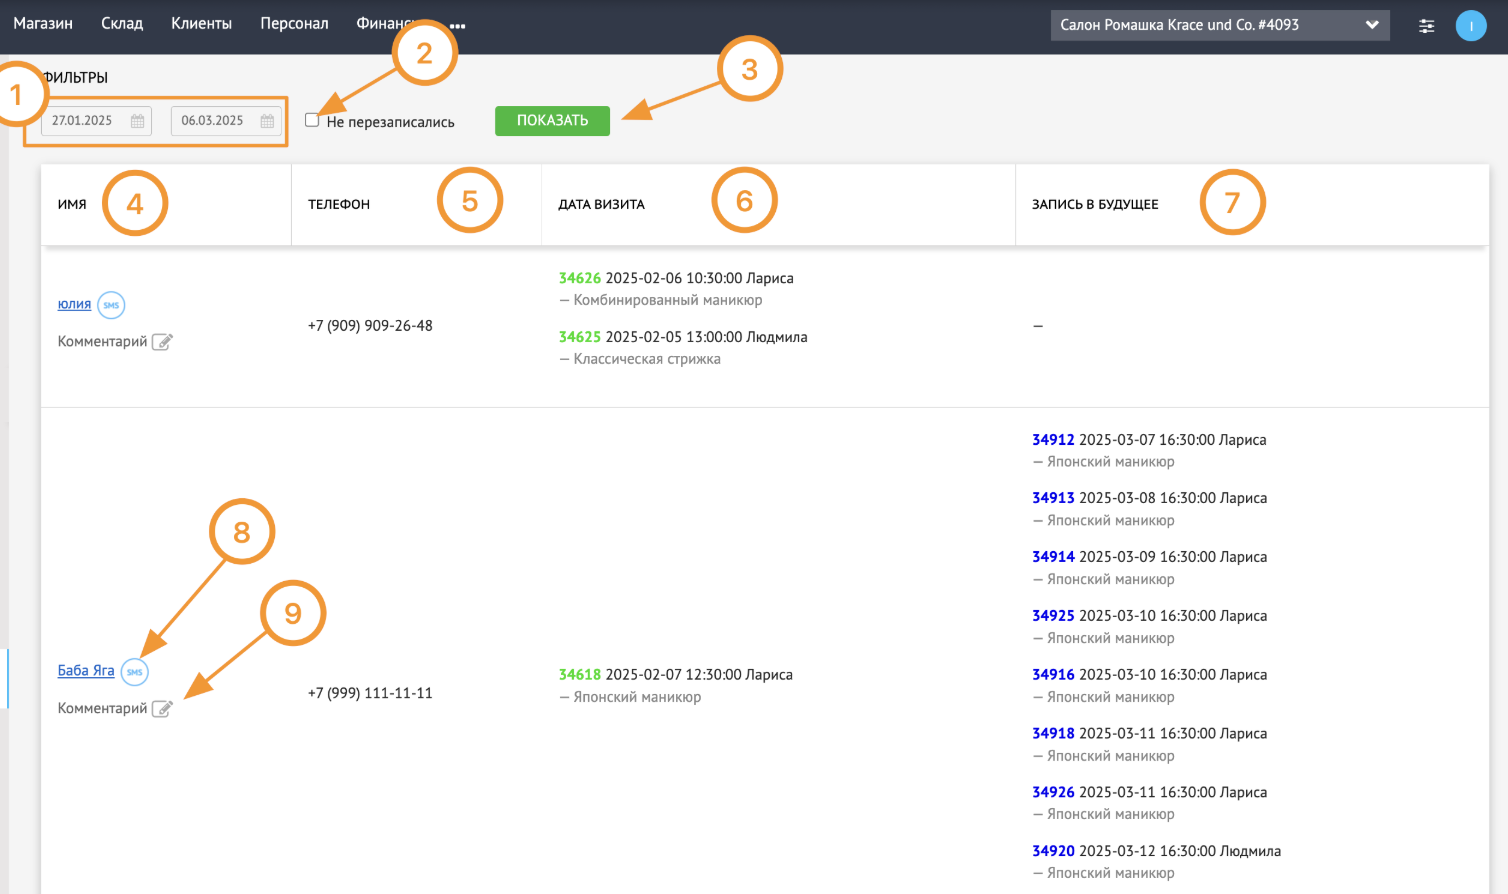
Task: Open the user profile avatar
Action: point(1471,26)
